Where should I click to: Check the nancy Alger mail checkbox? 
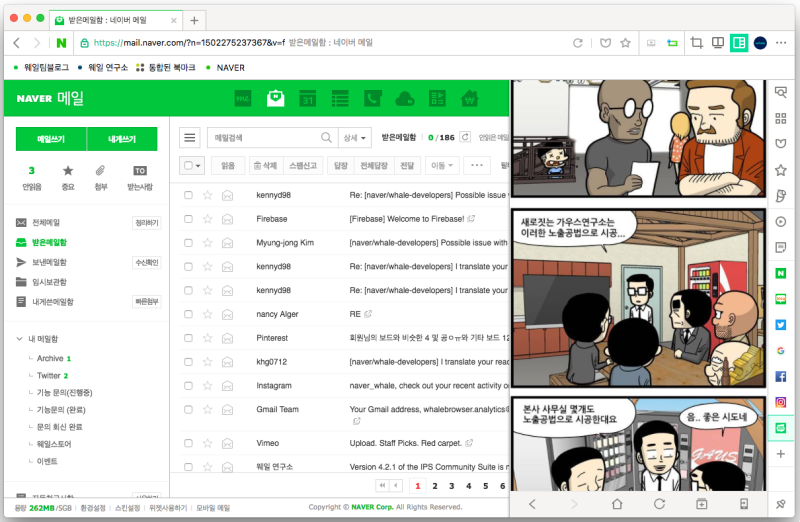coord(188,314)
